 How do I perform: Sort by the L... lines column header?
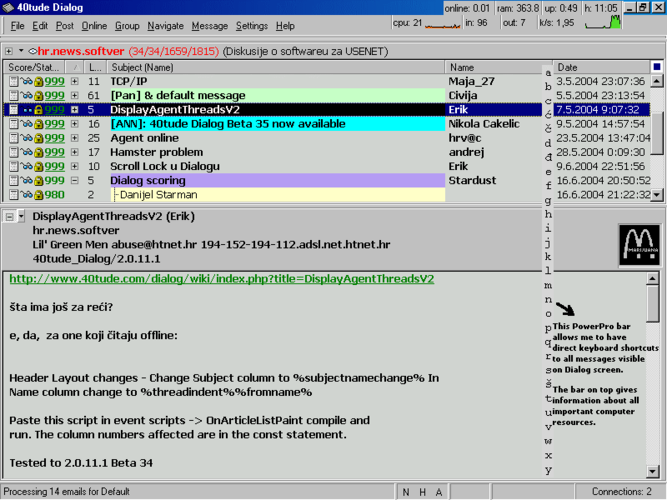[x=94, y=67]
